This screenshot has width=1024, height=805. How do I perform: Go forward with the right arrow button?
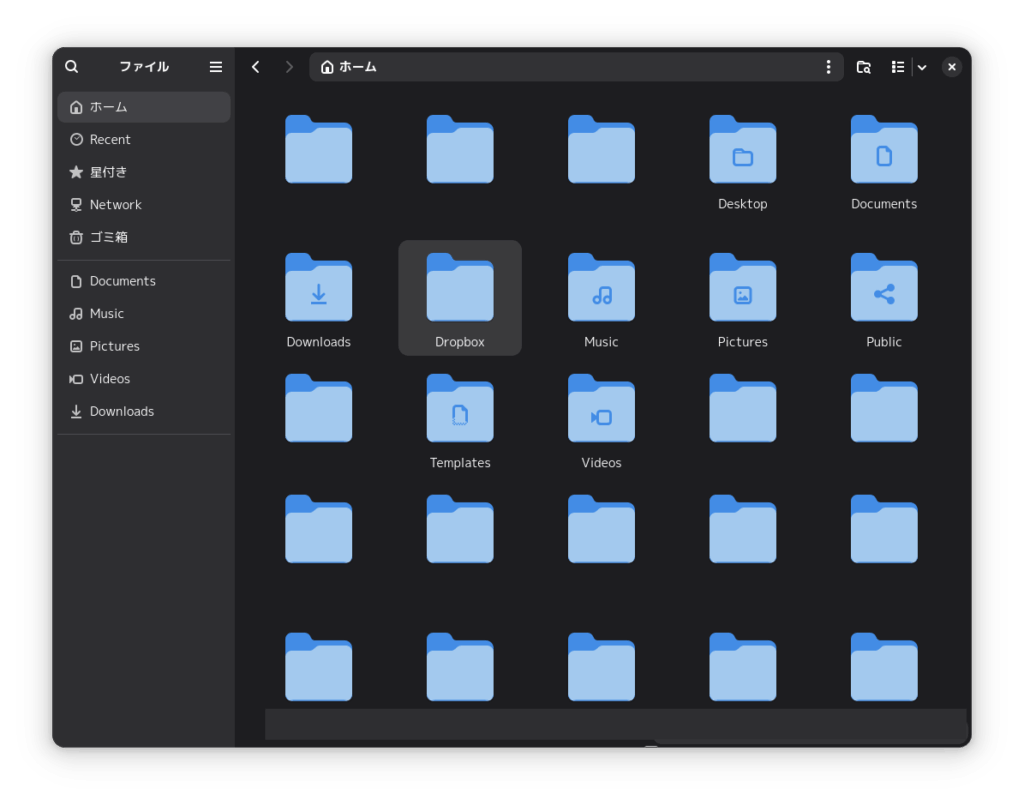click(289, 67)
